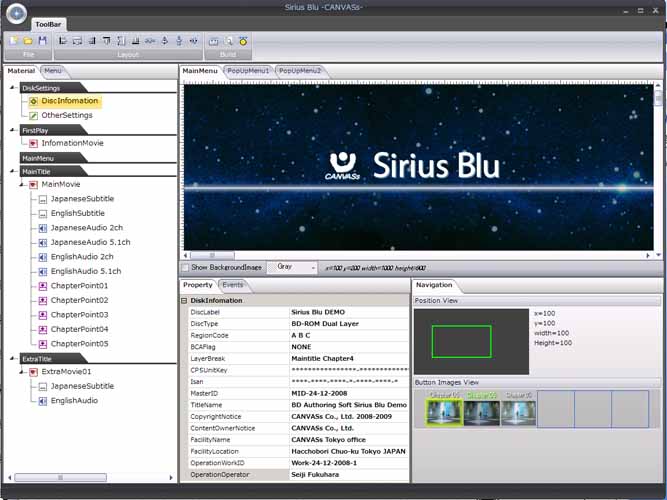This screenshot has height=500, width=667.
Task: Select the Navigation tab
Action: pos(434,285)
